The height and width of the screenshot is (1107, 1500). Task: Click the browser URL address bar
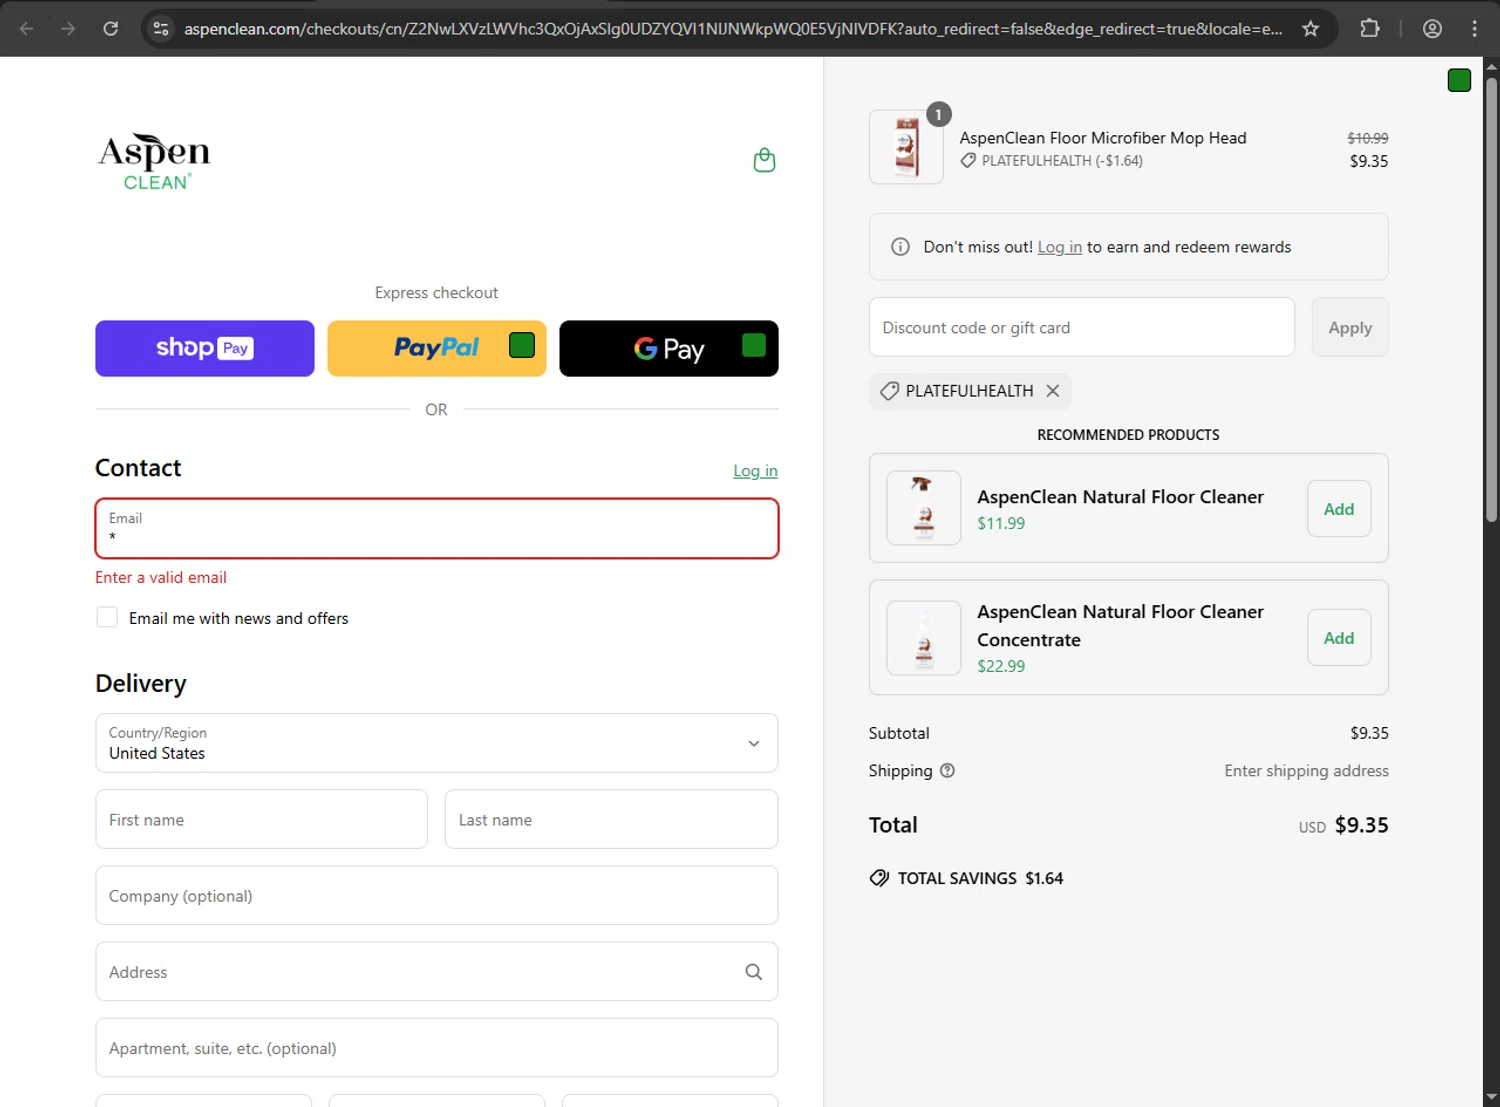(x=733, y=29)
